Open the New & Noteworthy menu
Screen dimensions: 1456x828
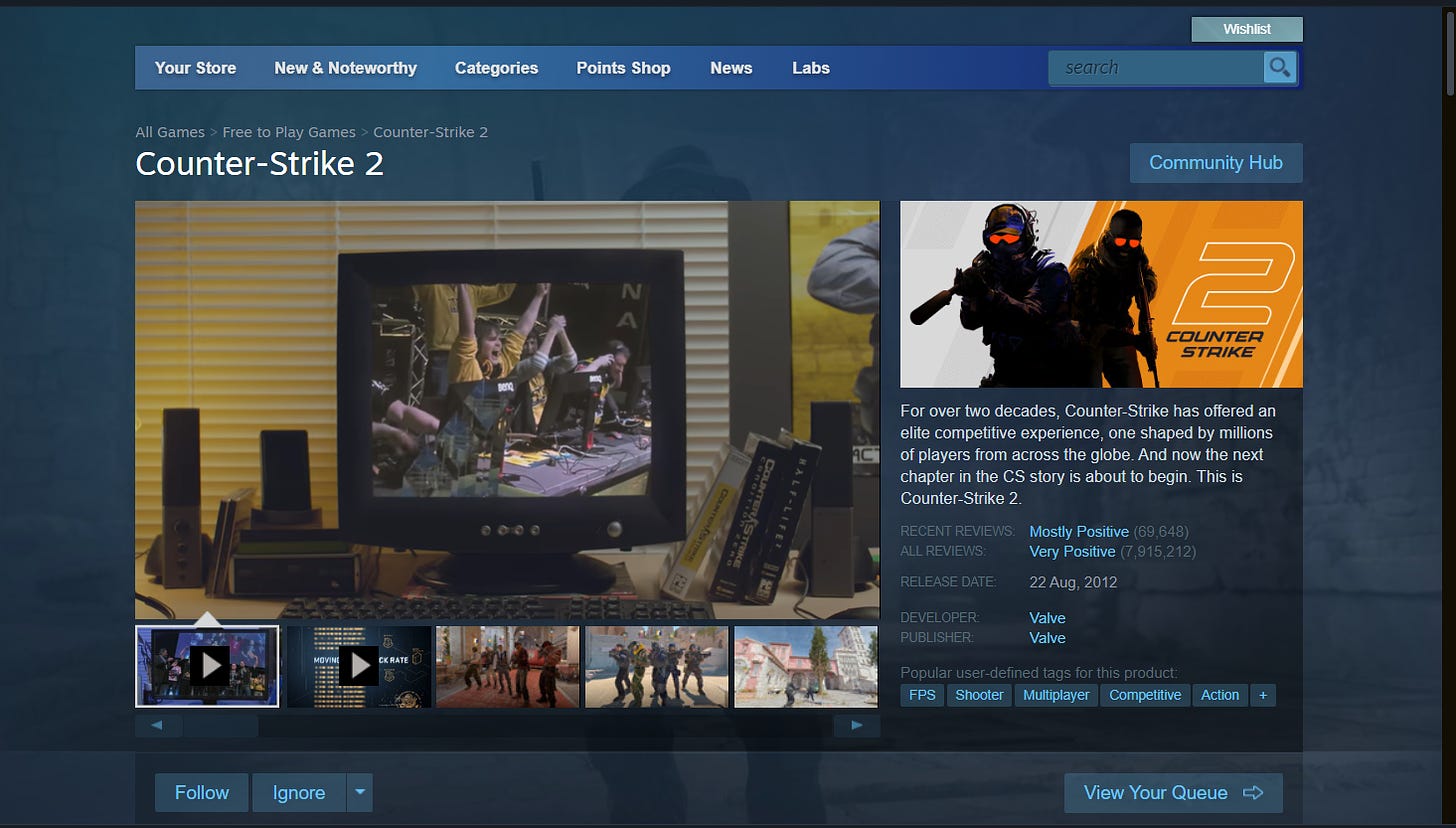point(346,68)
